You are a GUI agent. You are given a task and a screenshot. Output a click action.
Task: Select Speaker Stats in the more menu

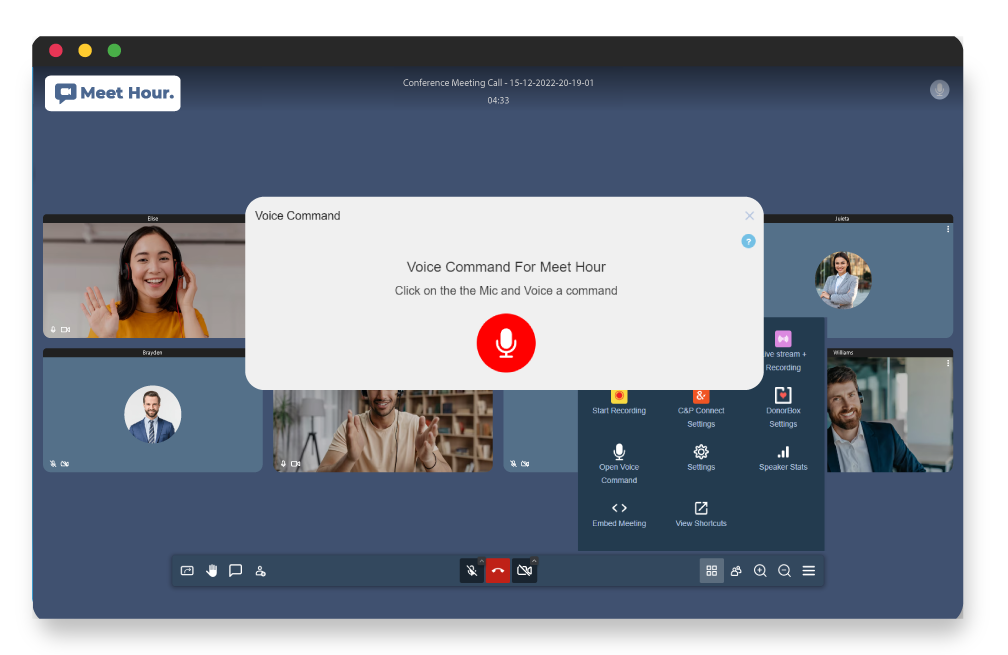[x=783, y=458]
